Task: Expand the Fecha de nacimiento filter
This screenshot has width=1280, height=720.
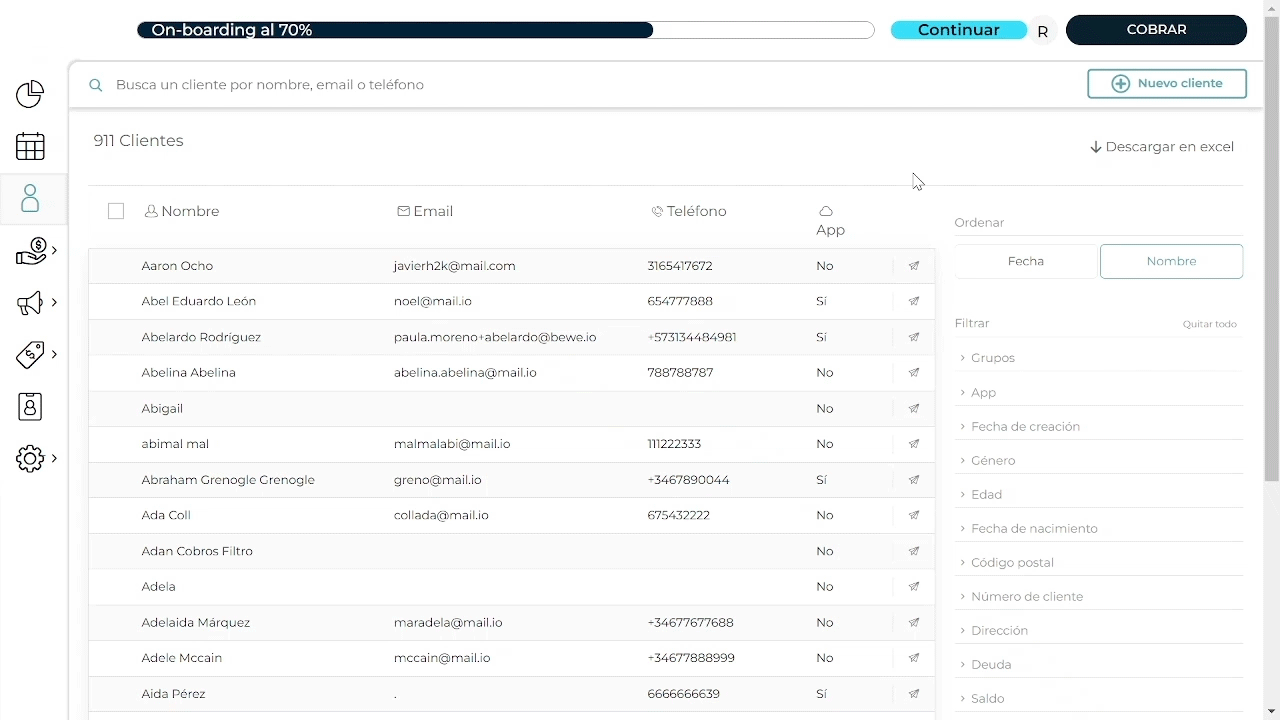Action: 1098,529
